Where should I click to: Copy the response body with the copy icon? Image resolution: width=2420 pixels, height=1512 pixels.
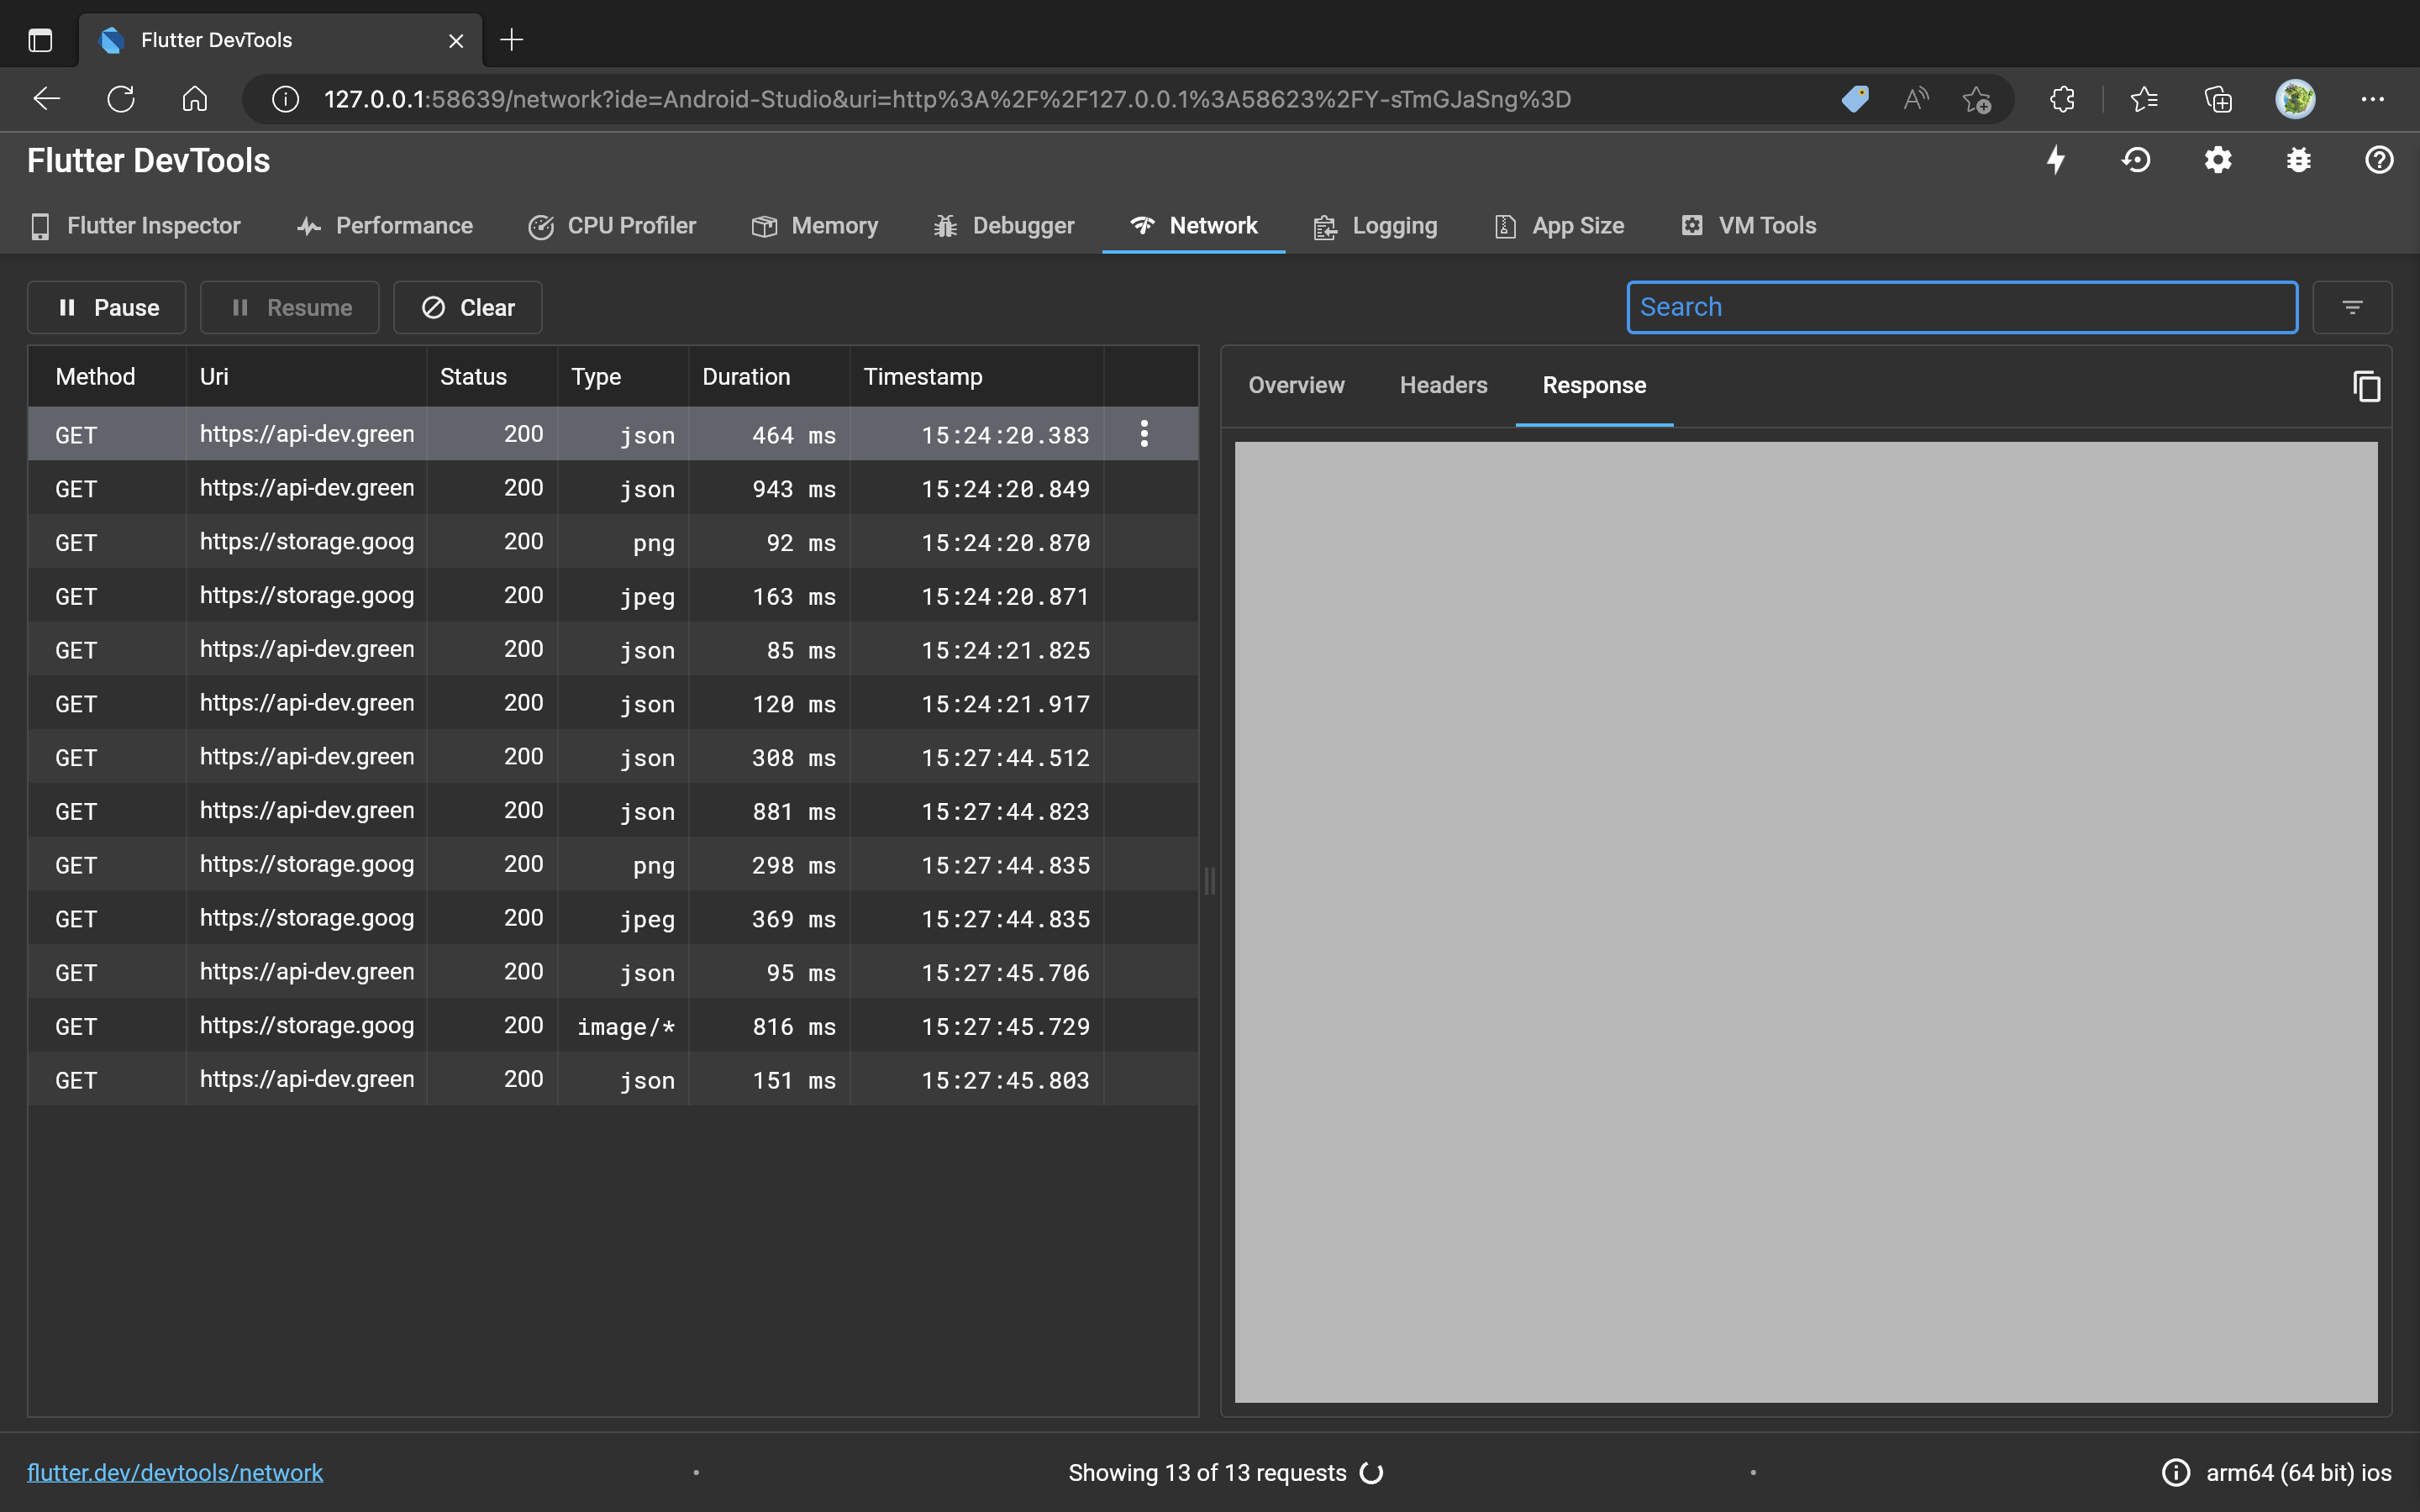click(2366, 385)
